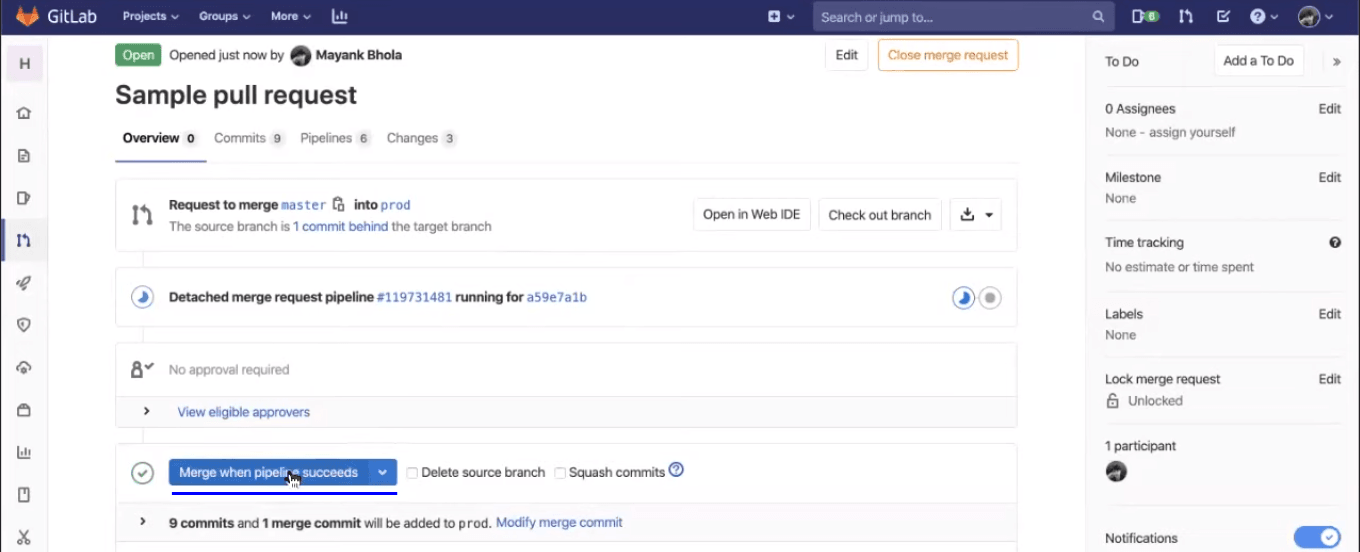Open CI/CD rocket icon in sidebar
The image size is (1360, 552).
(24, 283)
